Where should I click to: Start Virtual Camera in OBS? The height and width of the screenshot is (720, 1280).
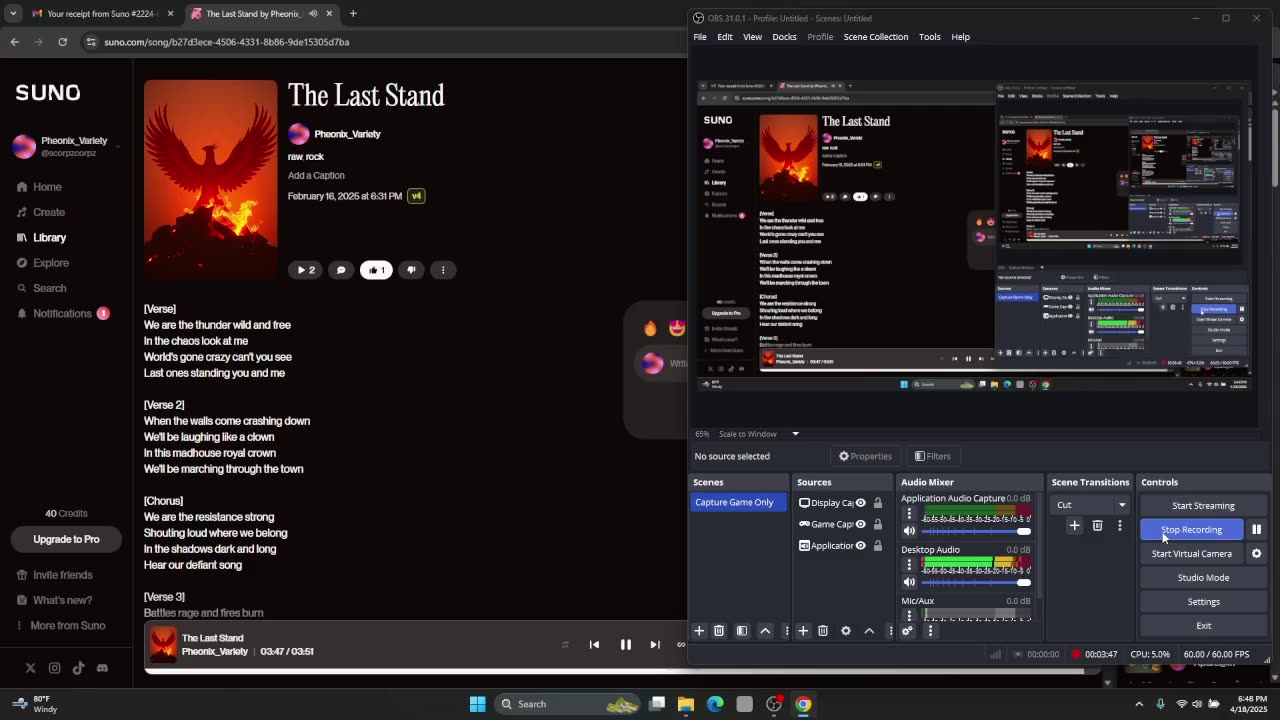1191,554
